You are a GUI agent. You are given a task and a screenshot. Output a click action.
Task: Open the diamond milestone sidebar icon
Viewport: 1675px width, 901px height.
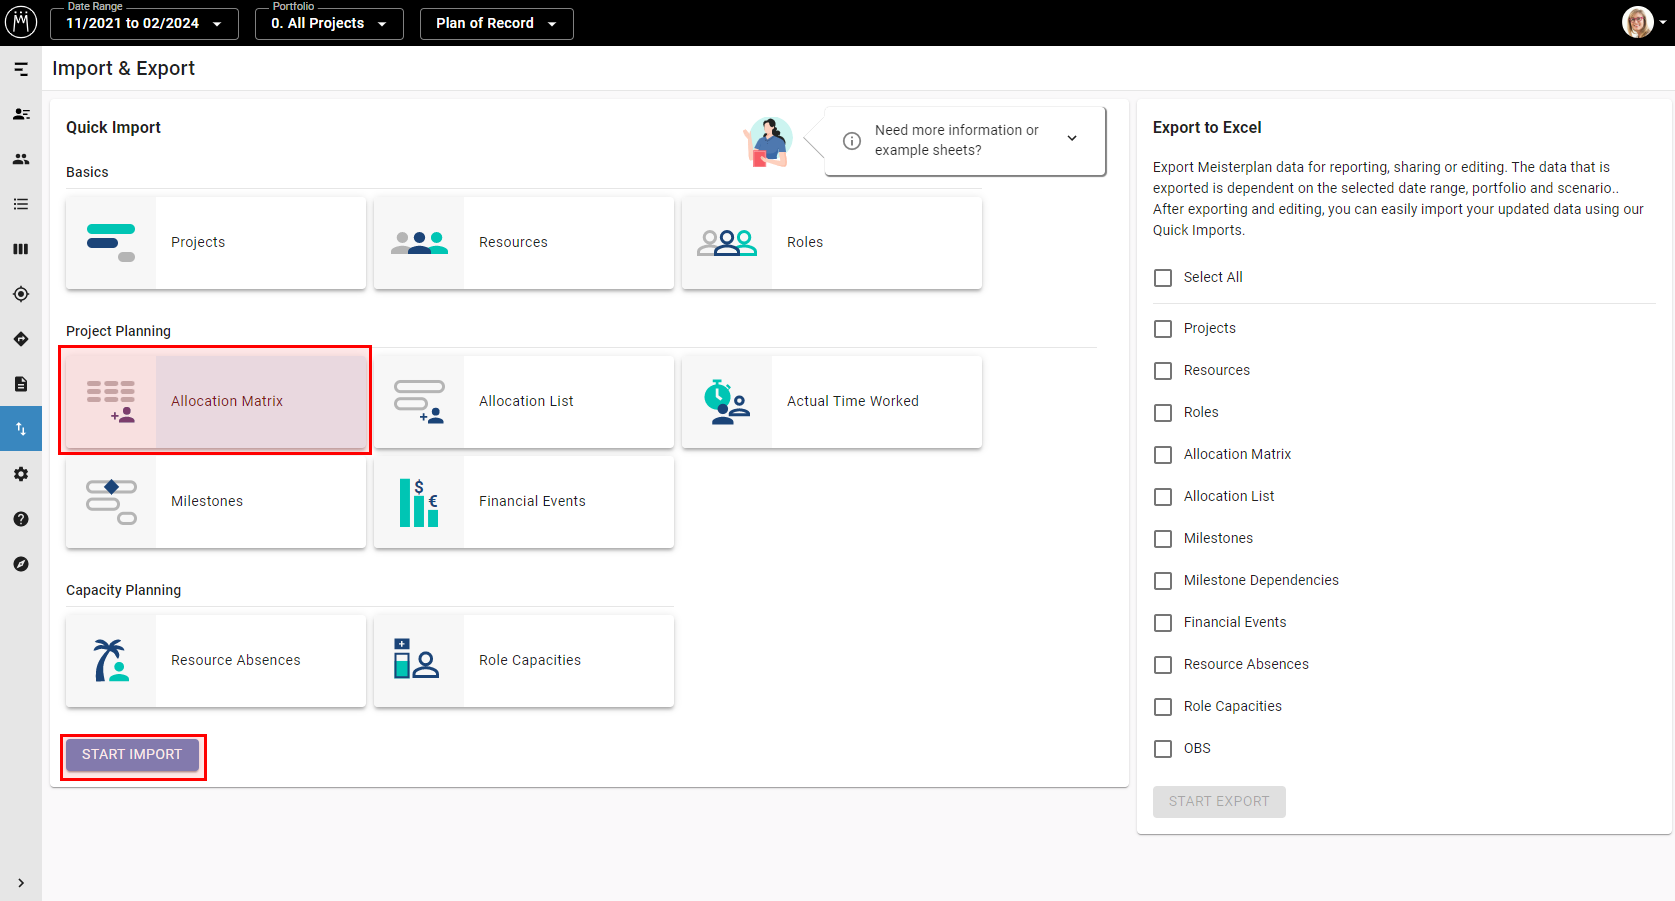[x=21, y=339]
